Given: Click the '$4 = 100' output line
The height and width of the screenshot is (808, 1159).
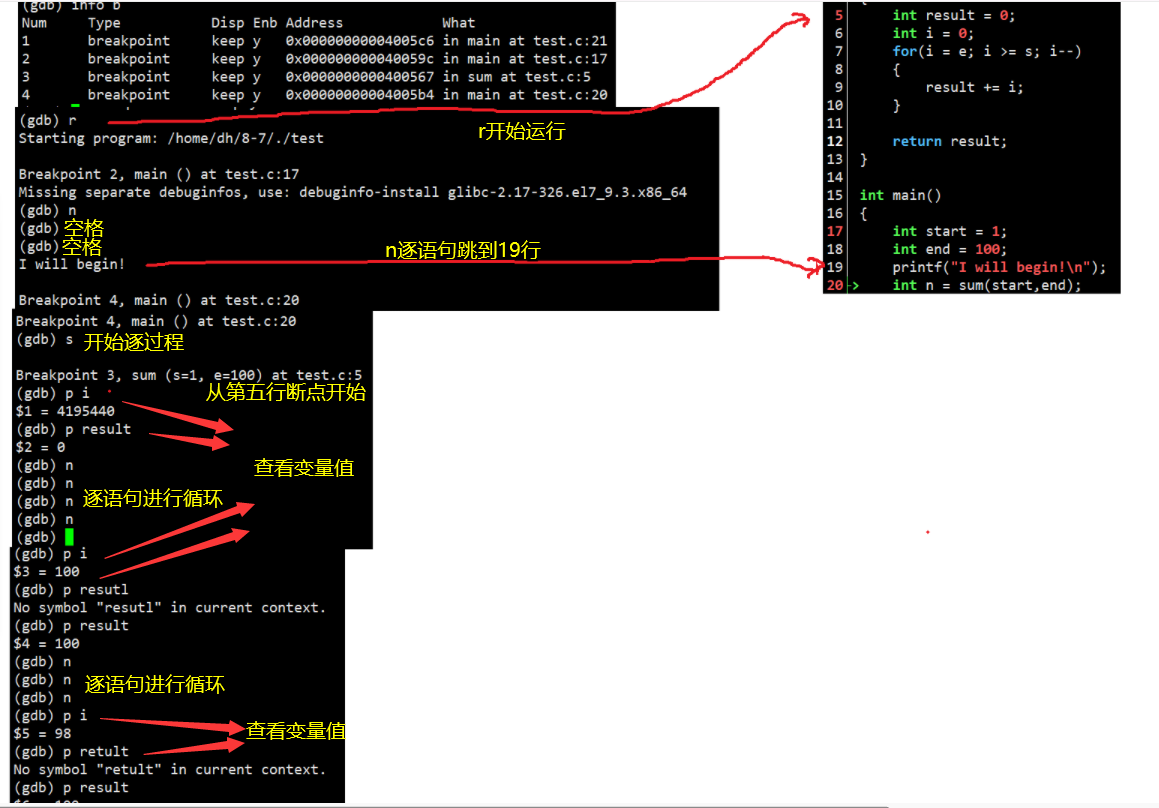Looking at the screenshot, I should pyautogui.click(x=47, y=643).
